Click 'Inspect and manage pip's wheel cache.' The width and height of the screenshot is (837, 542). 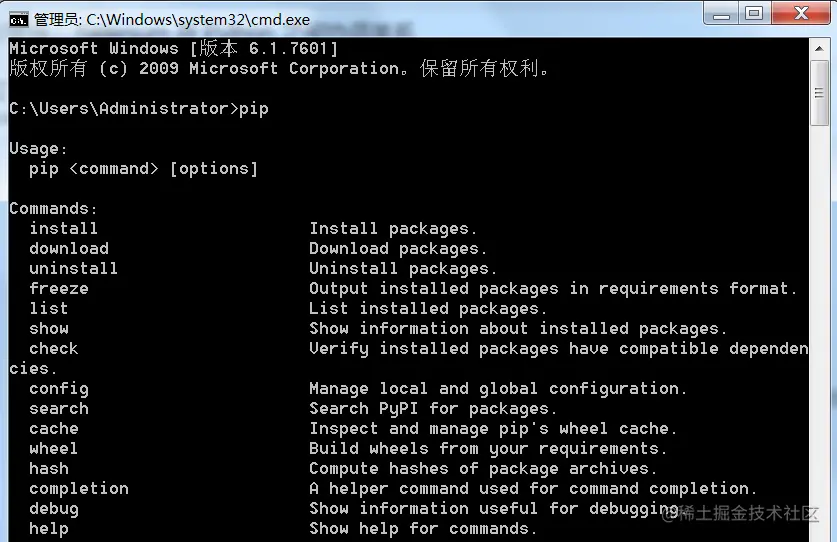[493, 429]
